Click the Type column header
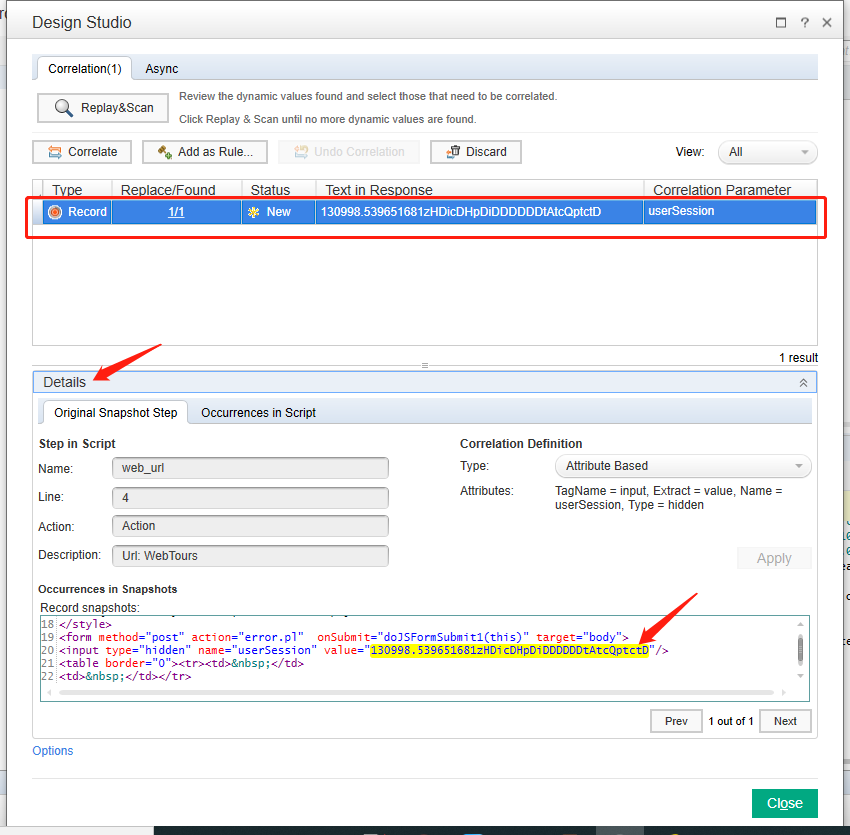The height and width of the screenshot is (835, 850). [x=77, y=190]
